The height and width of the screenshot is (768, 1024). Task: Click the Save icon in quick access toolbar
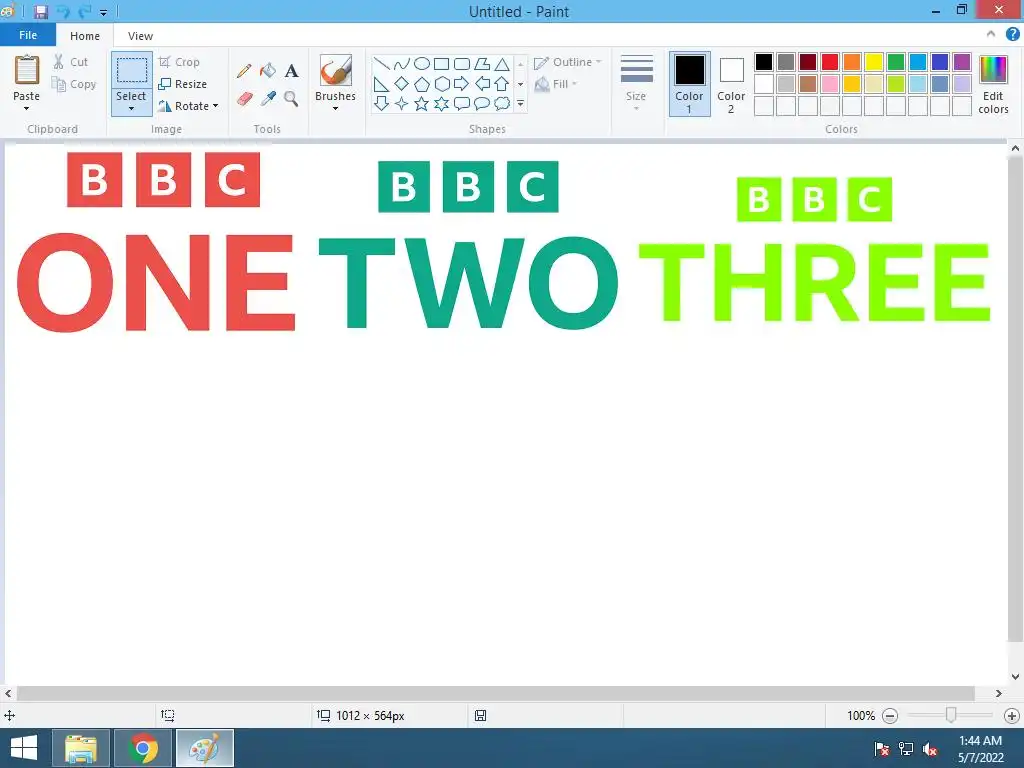pos(41,12)
